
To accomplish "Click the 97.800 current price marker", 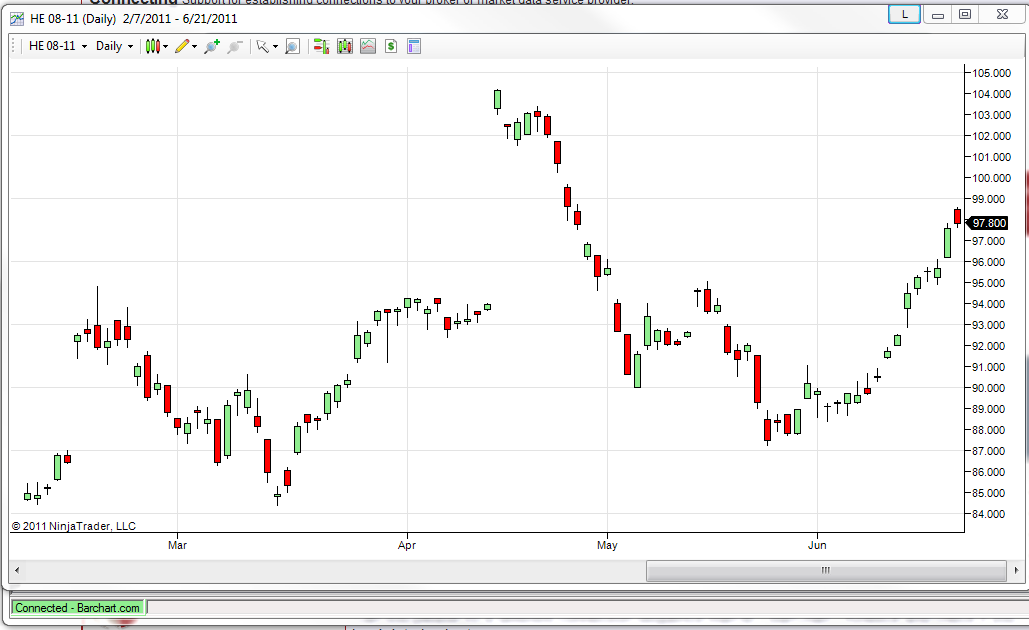I will point(988,223).
